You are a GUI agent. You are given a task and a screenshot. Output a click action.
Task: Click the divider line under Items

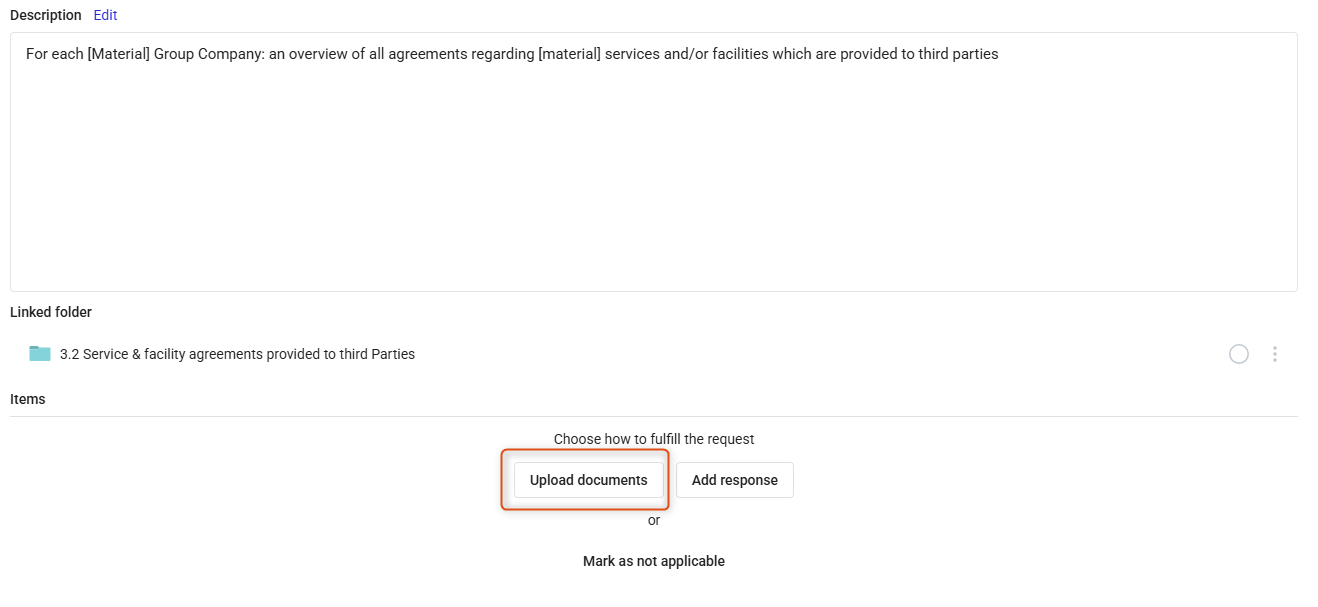tap(654, 416)
